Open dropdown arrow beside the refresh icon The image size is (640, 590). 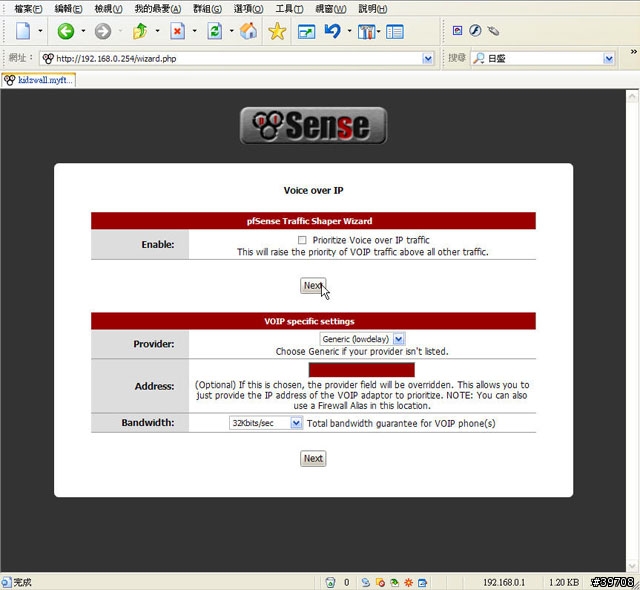(x=231, y=31)
